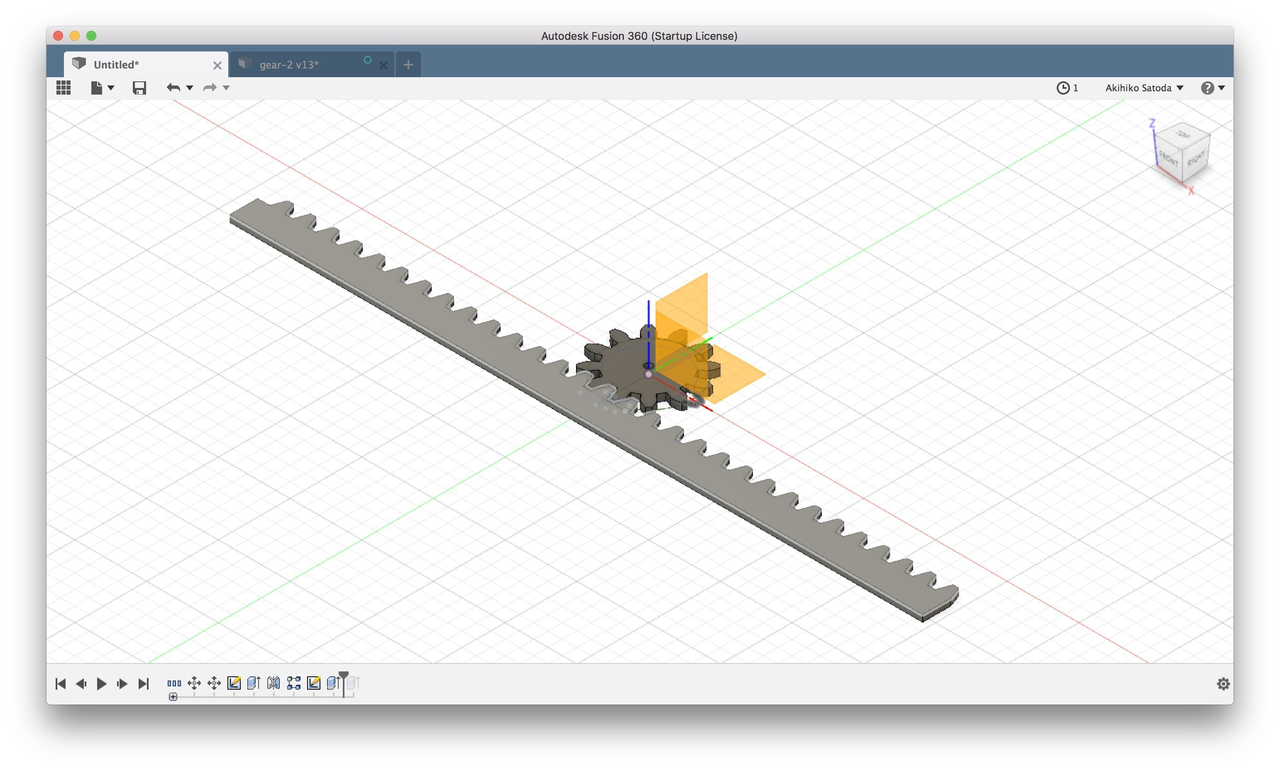Add a new design tab

[408, 65]
